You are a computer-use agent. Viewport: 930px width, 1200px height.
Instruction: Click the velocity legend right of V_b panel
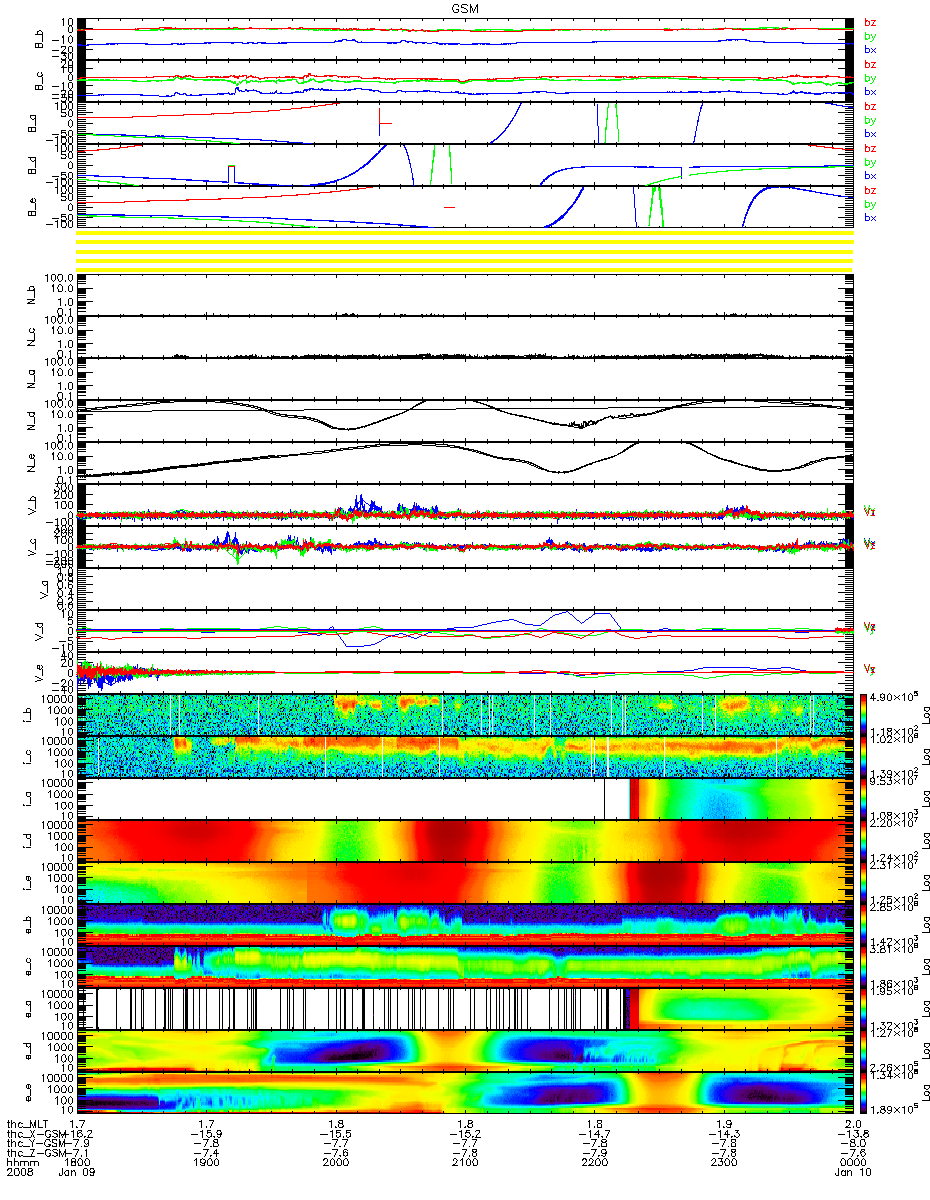tap(868, 511)
